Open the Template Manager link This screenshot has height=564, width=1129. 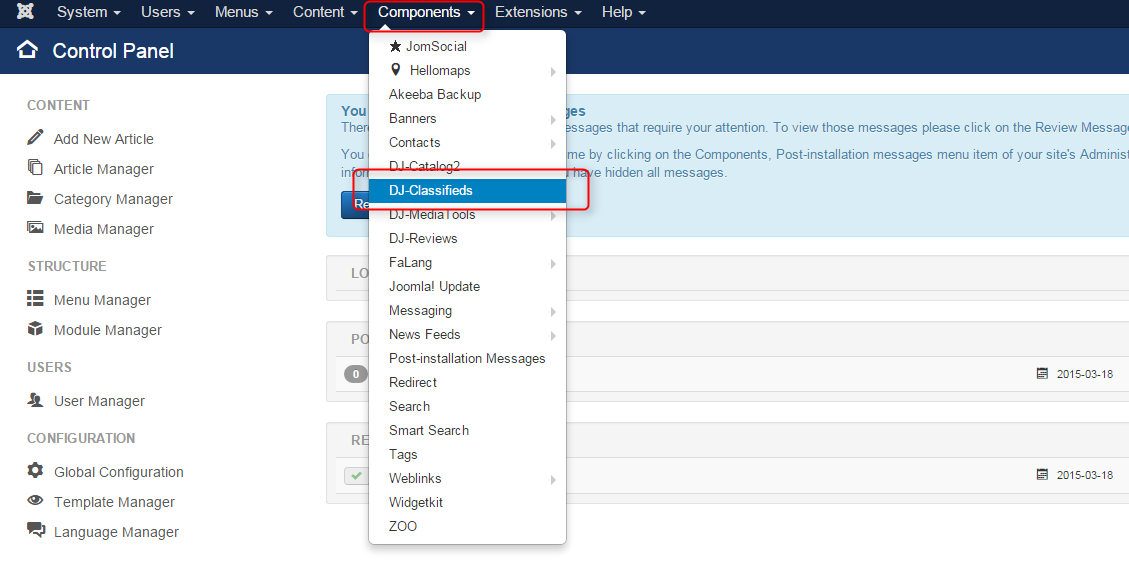114,502
